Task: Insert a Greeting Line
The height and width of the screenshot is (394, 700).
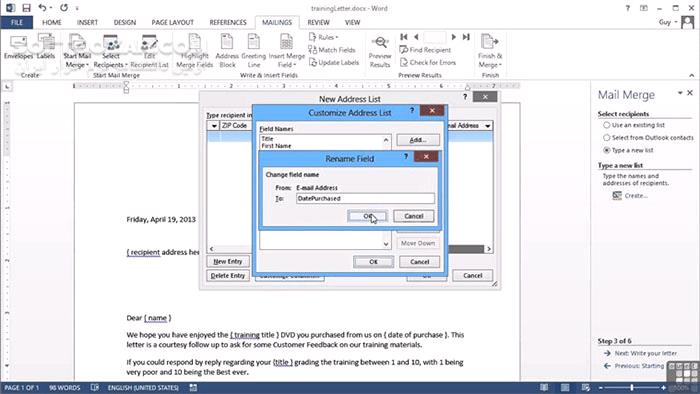Action: (254, 52)
